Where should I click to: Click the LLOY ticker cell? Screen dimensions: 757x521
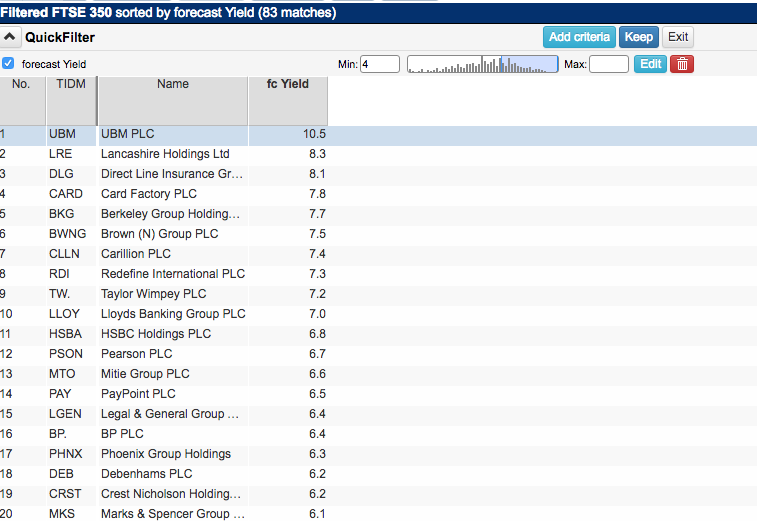point(71,314)
